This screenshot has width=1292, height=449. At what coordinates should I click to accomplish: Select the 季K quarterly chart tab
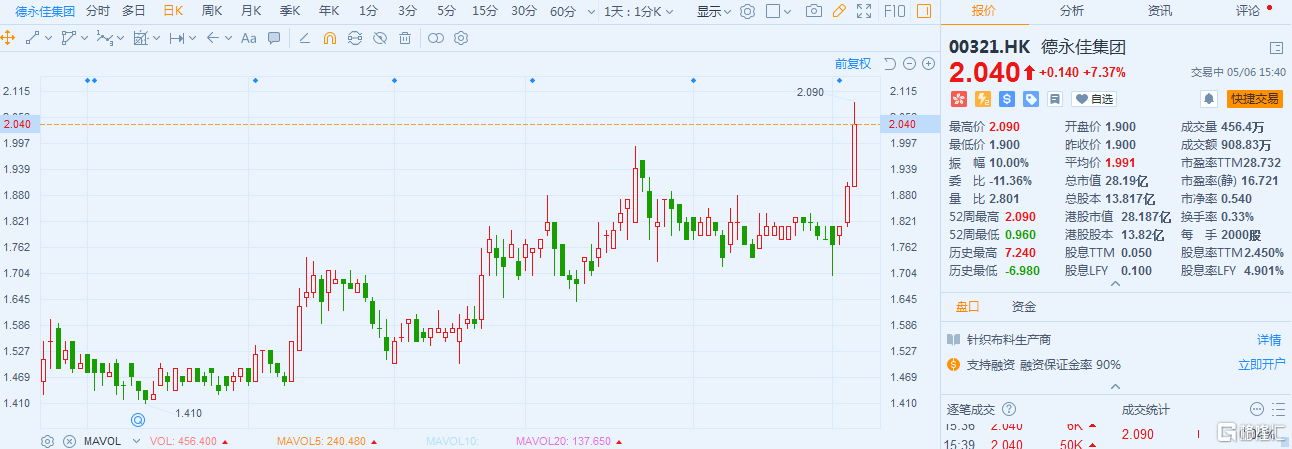tap(290, 12)
